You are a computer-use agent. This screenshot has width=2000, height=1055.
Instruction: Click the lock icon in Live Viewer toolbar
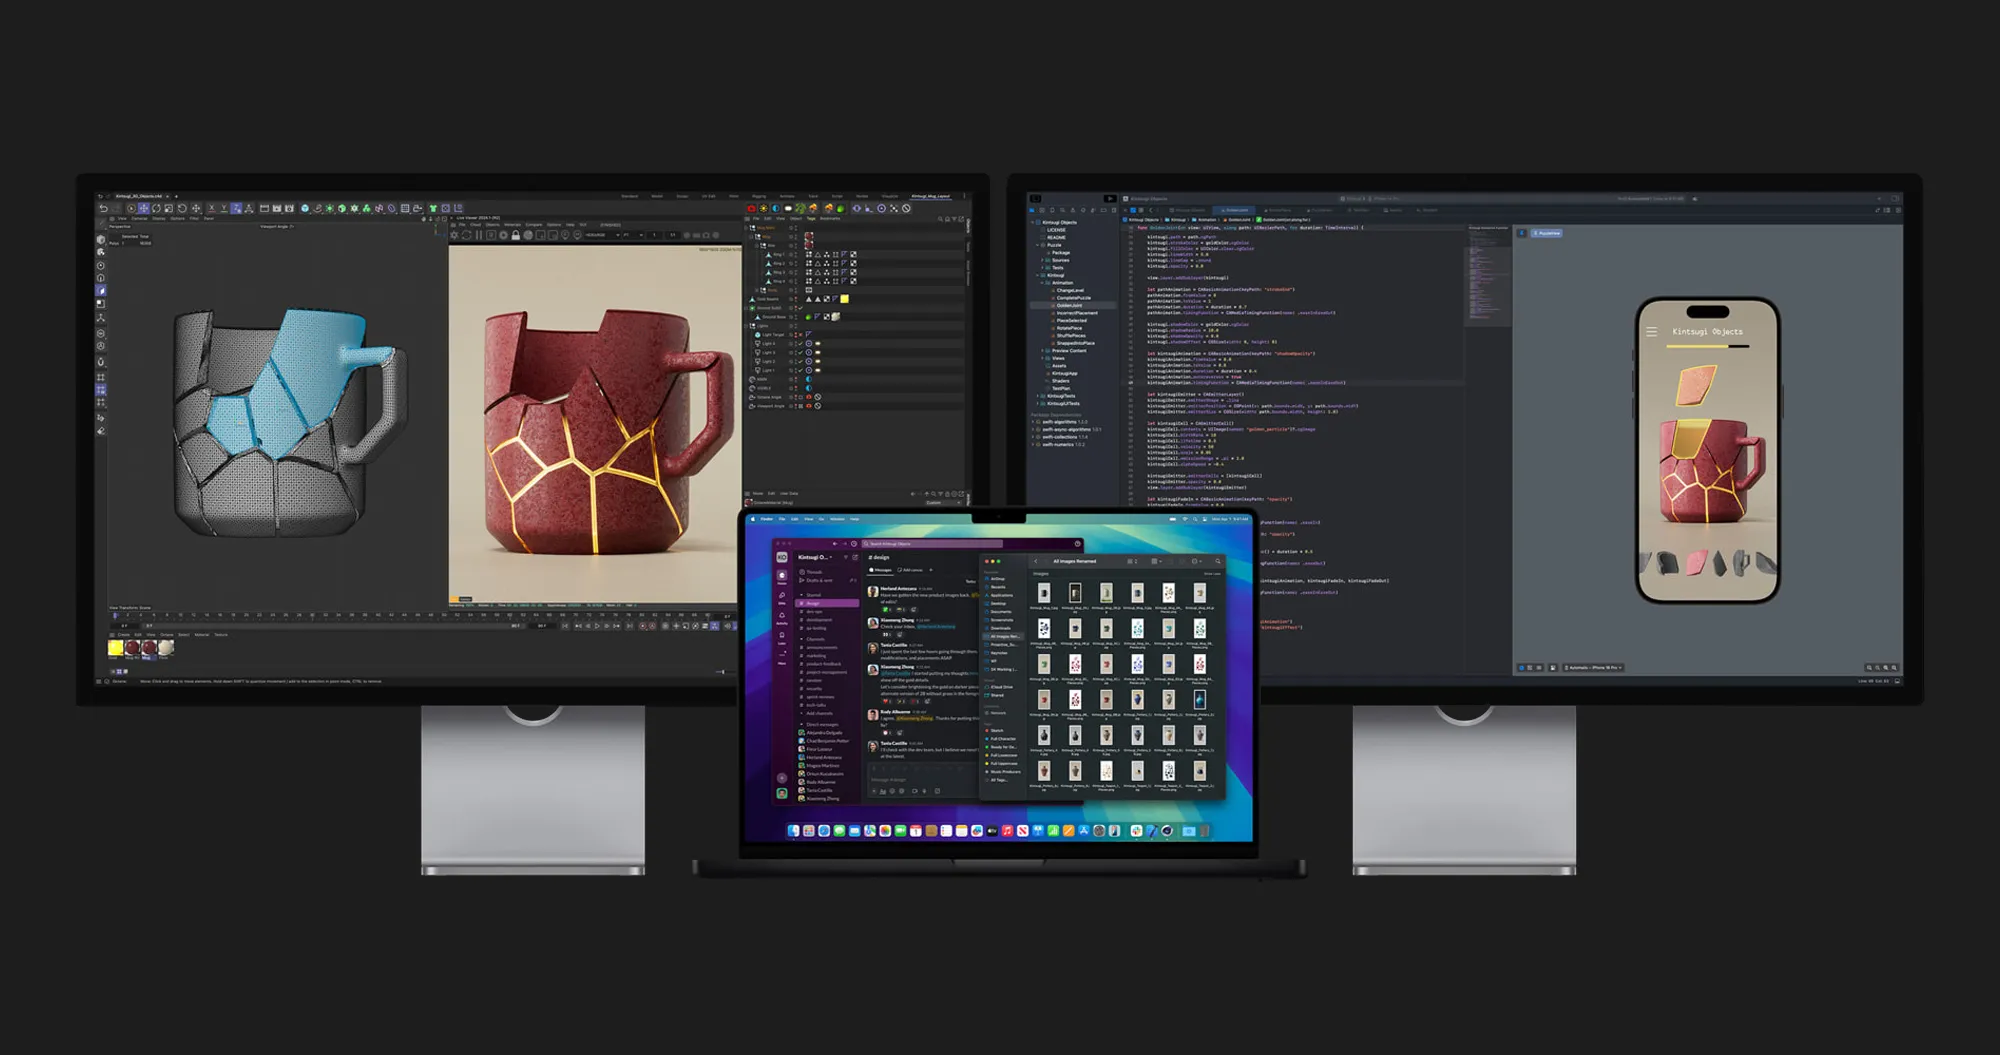(x=516, y=236)
